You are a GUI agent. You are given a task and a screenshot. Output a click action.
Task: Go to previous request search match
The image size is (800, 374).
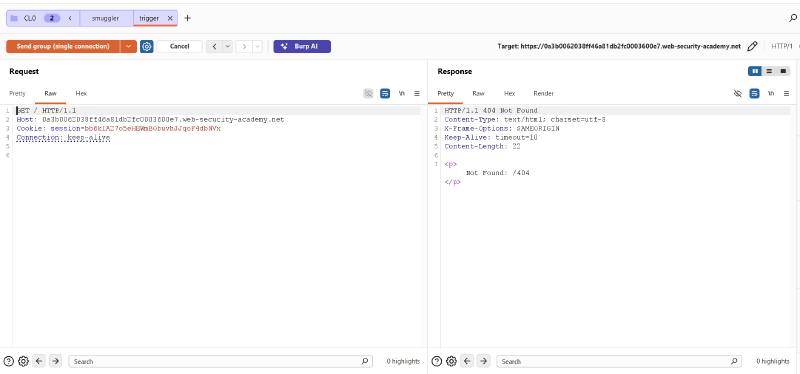[x=39, y=361]
